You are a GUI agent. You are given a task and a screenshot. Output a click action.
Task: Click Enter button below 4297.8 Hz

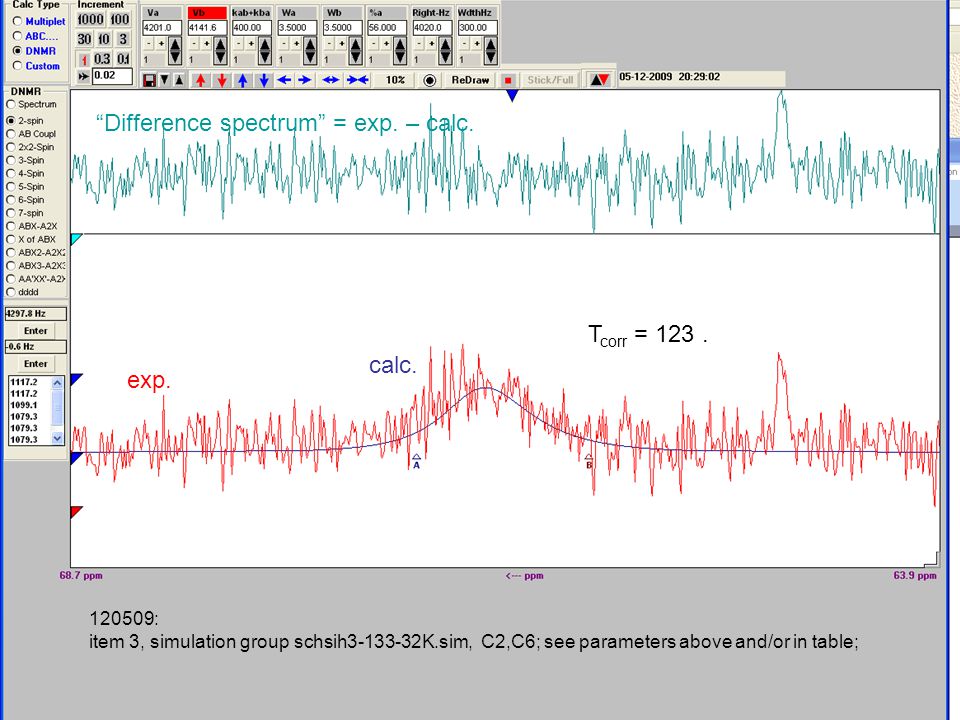36,331
